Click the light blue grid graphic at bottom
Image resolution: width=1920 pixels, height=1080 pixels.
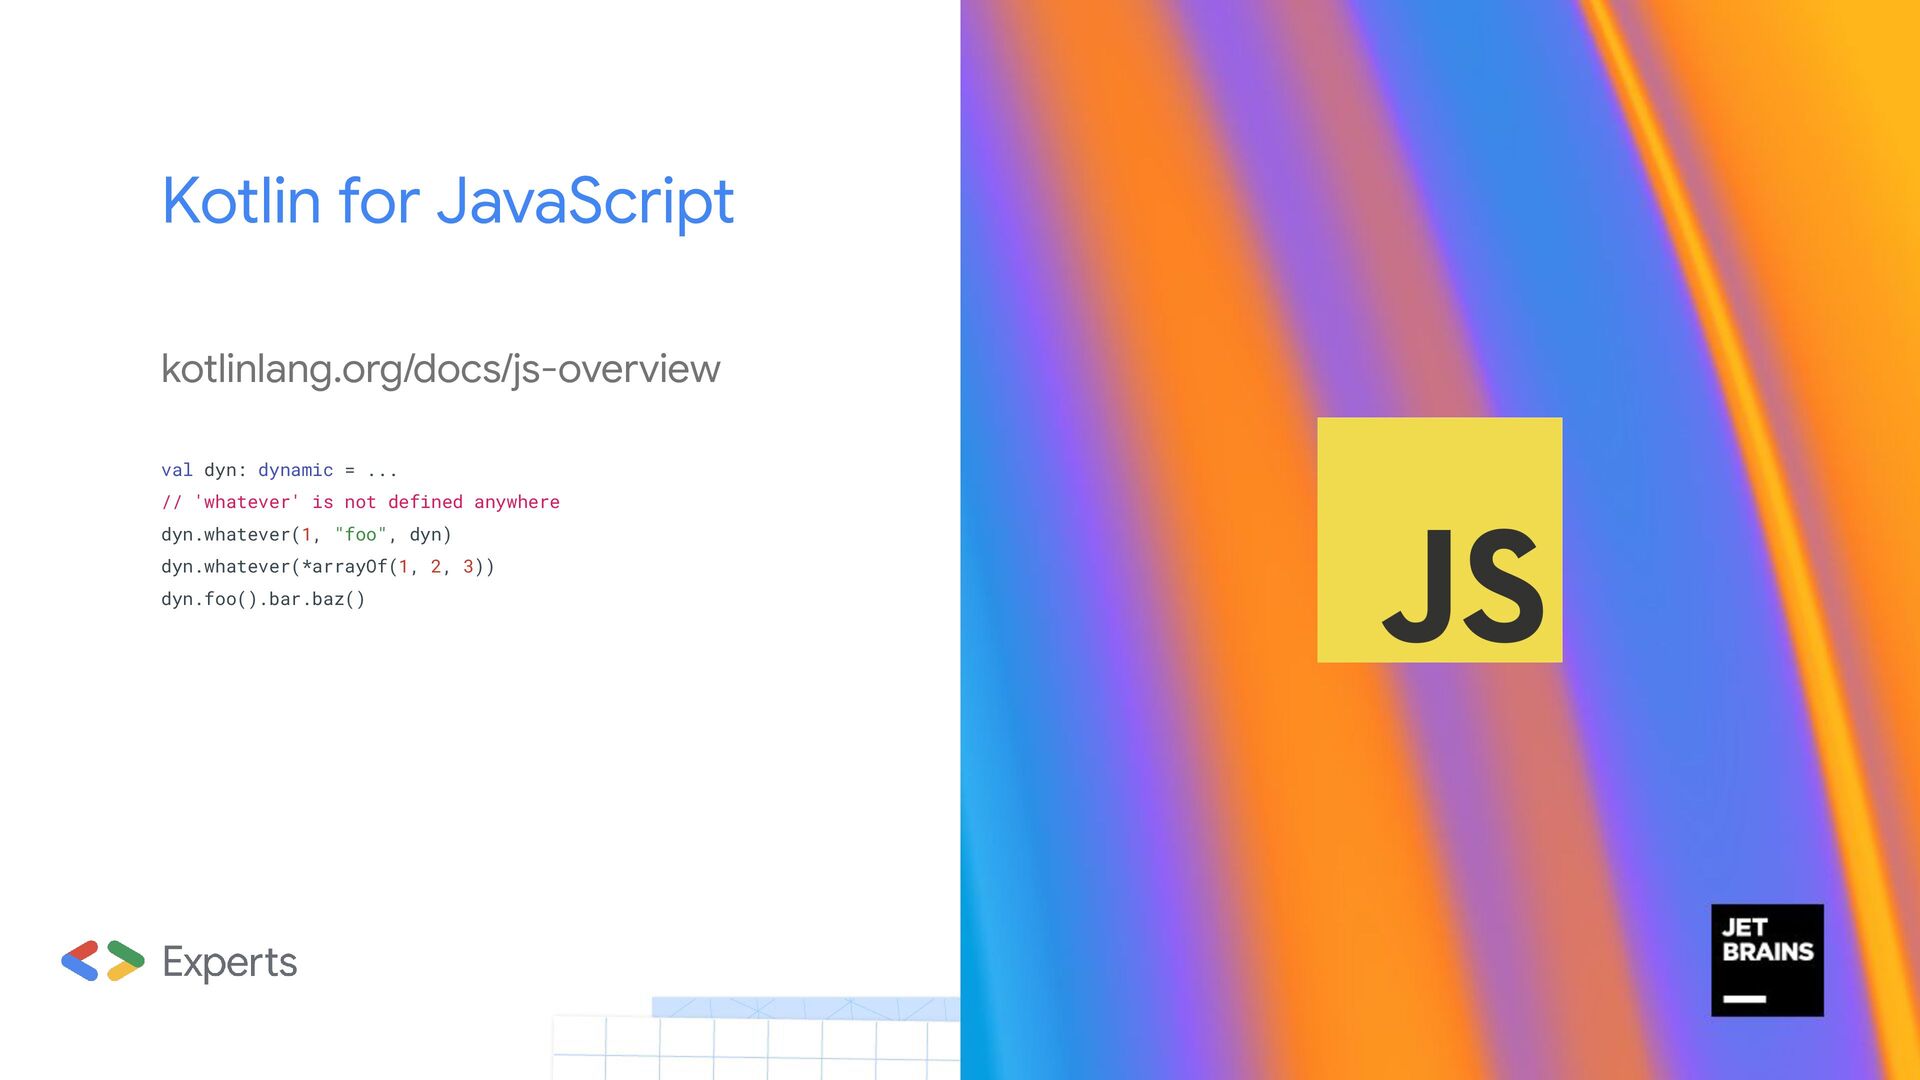755,1038
